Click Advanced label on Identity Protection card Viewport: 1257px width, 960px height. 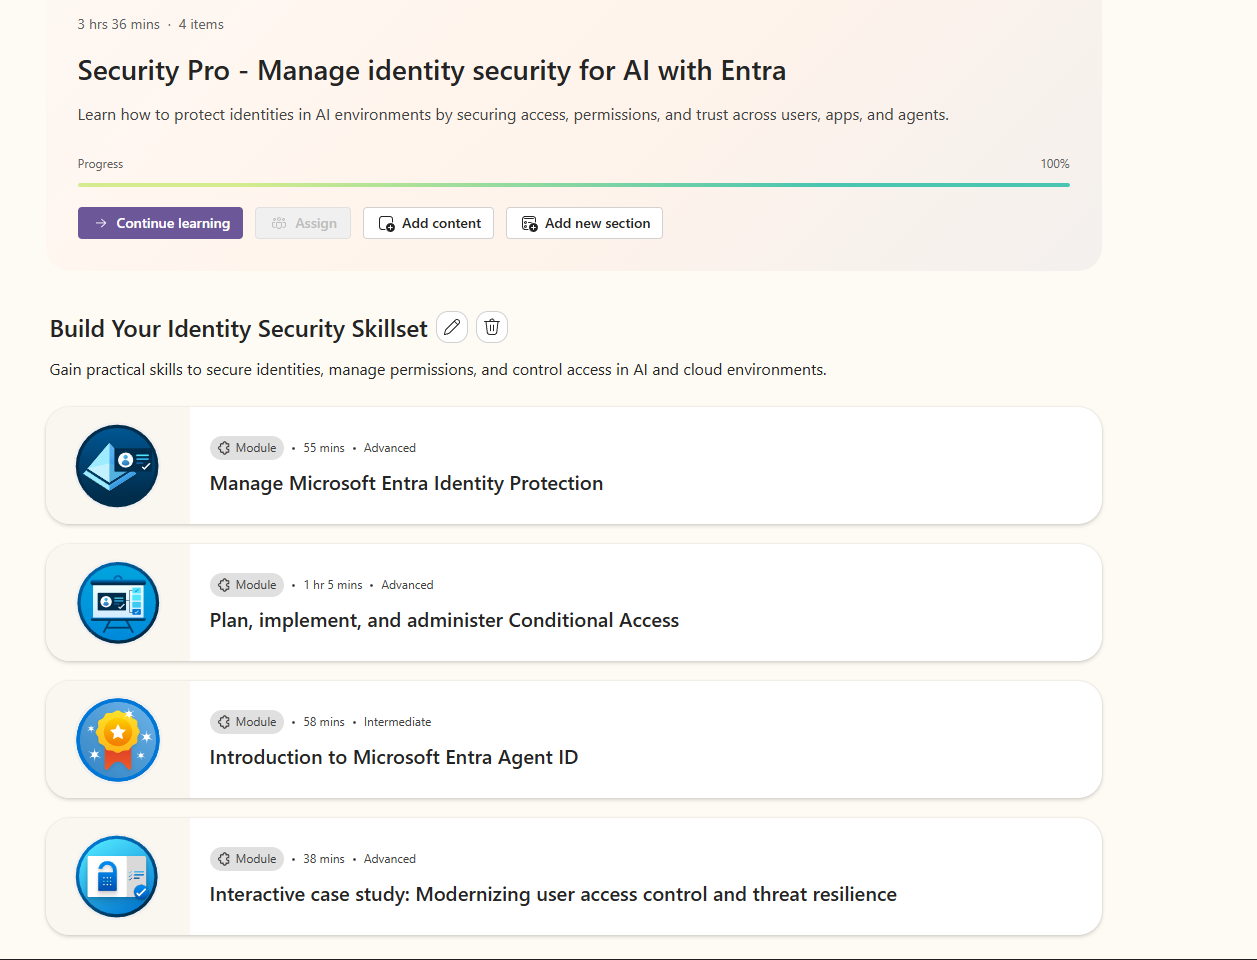[x=390, y=448]
